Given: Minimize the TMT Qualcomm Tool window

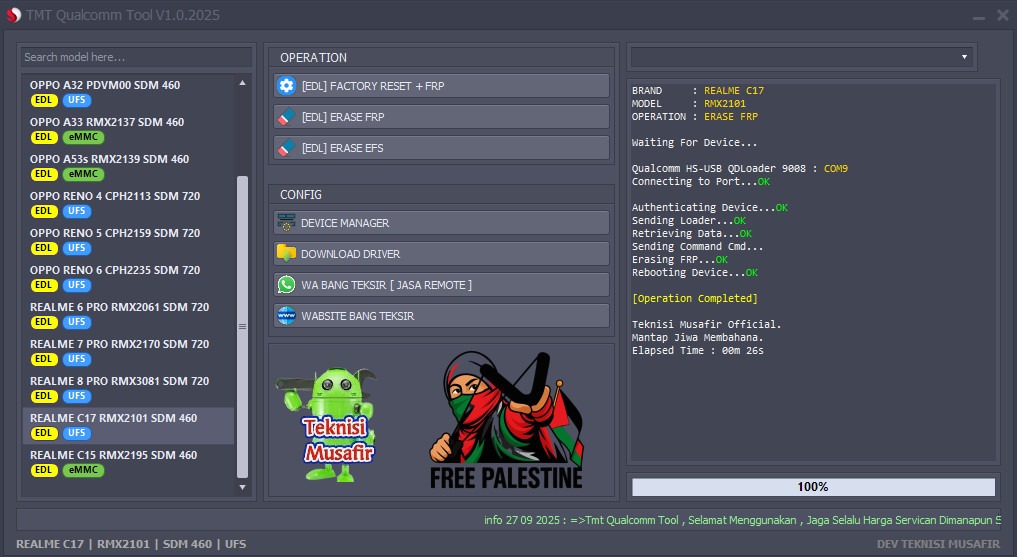Looking at the screenshot, I should tap(979, 16).
